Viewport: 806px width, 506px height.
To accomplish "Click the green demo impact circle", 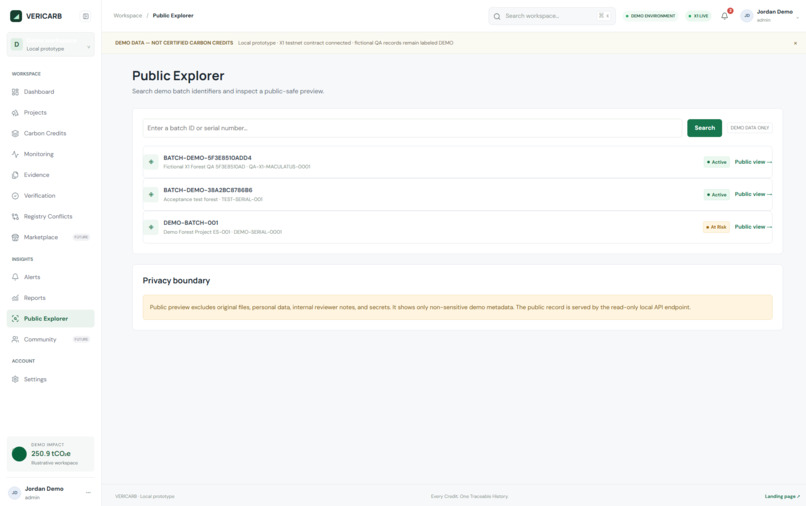I will (x=20, y=454).
